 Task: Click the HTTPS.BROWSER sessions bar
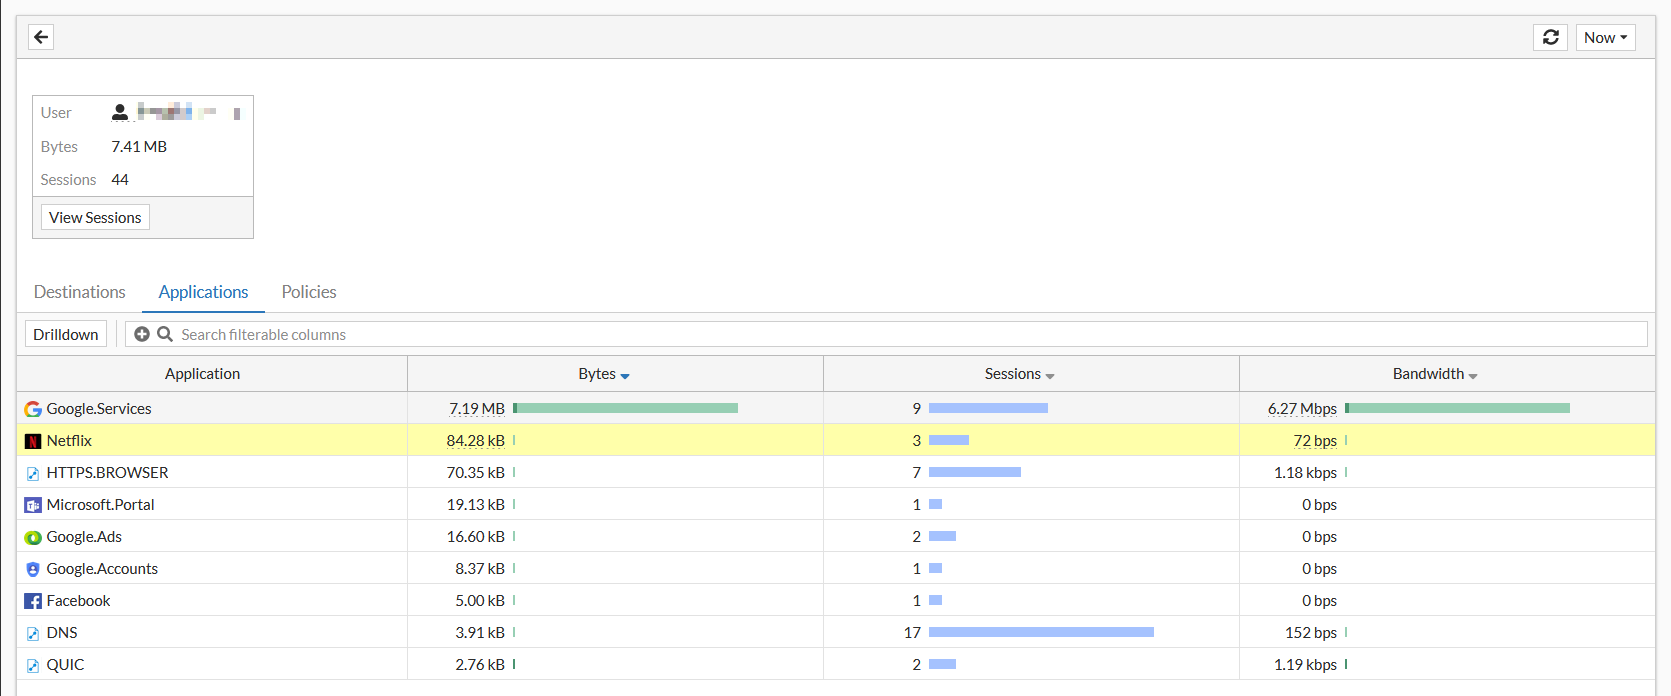click(x=975, y=472)
